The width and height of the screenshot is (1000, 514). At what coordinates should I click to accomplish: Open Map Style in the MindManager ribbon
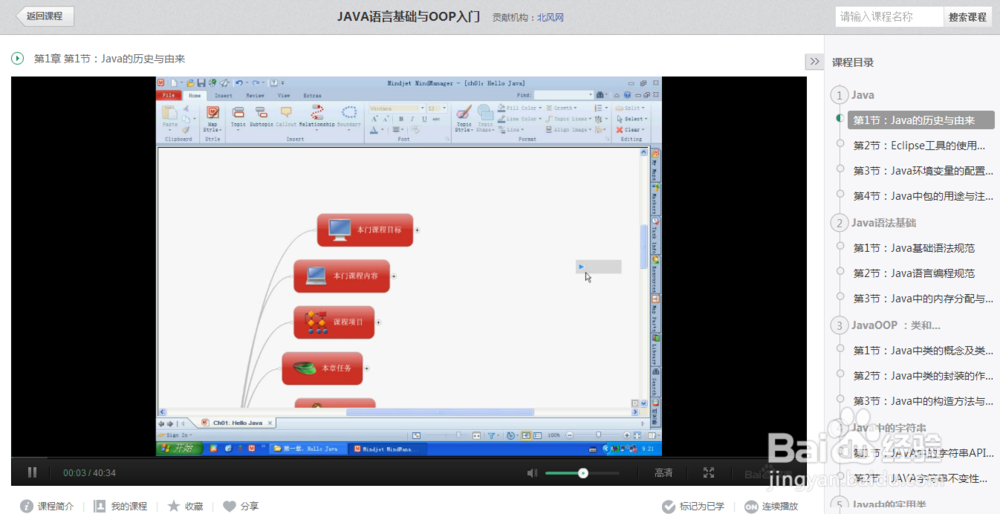tap(213, 119)
